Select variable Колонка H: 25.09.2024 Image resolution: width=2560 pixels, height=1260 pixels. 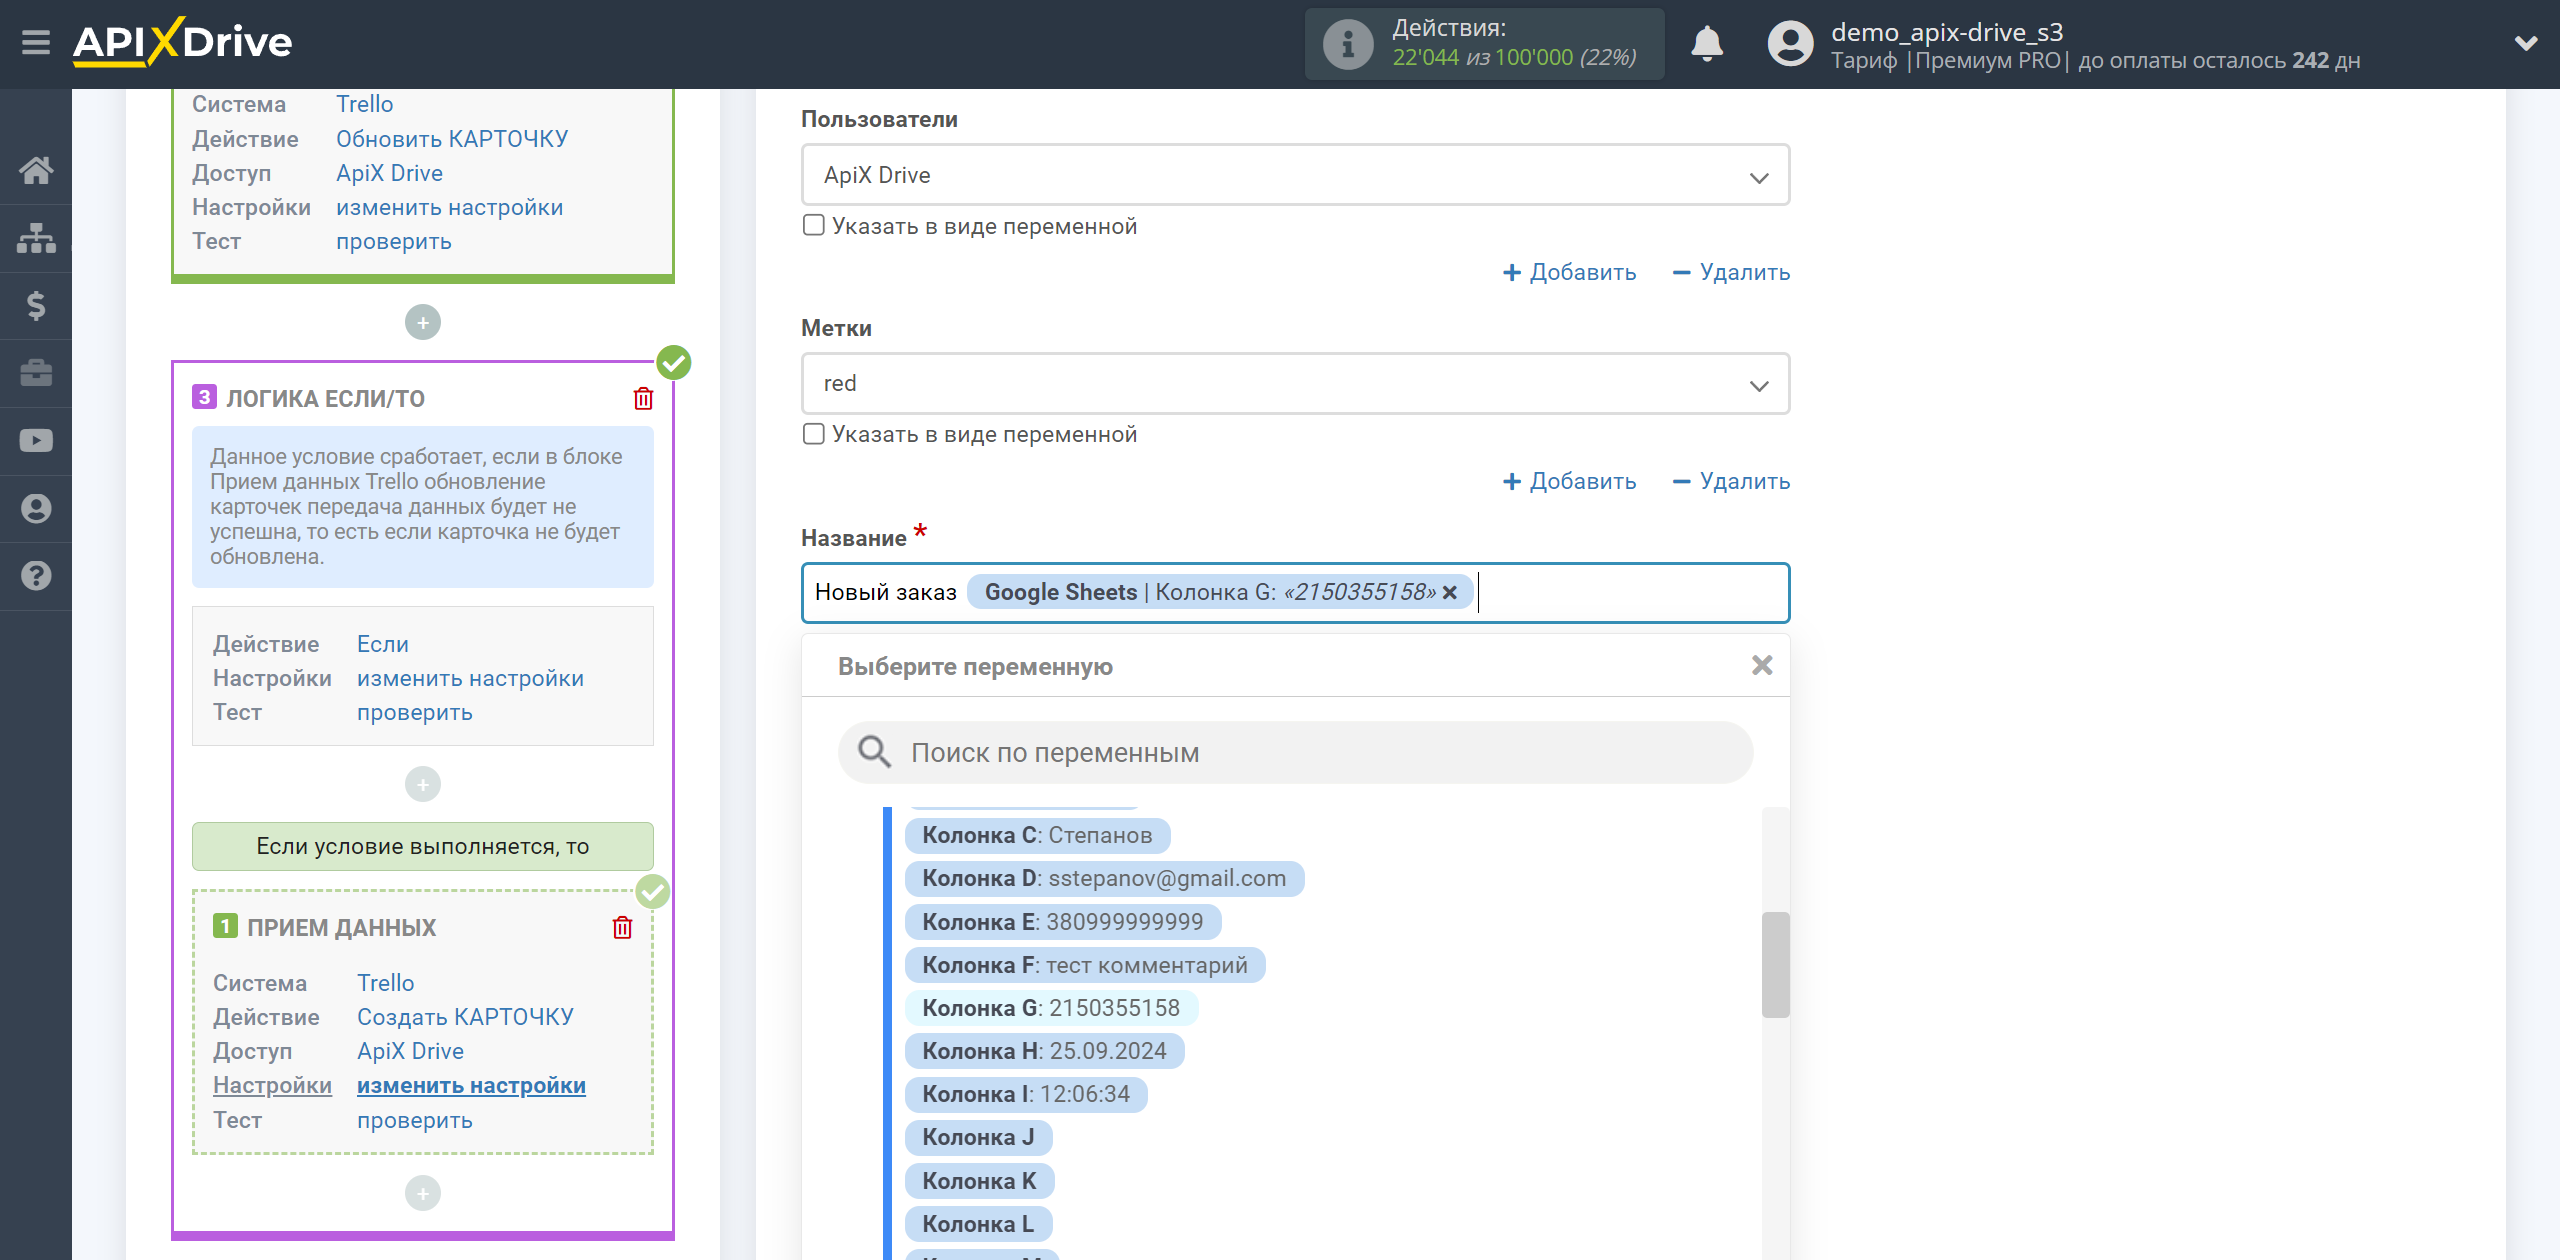pyautogui.click(x=1044, y=1051)
